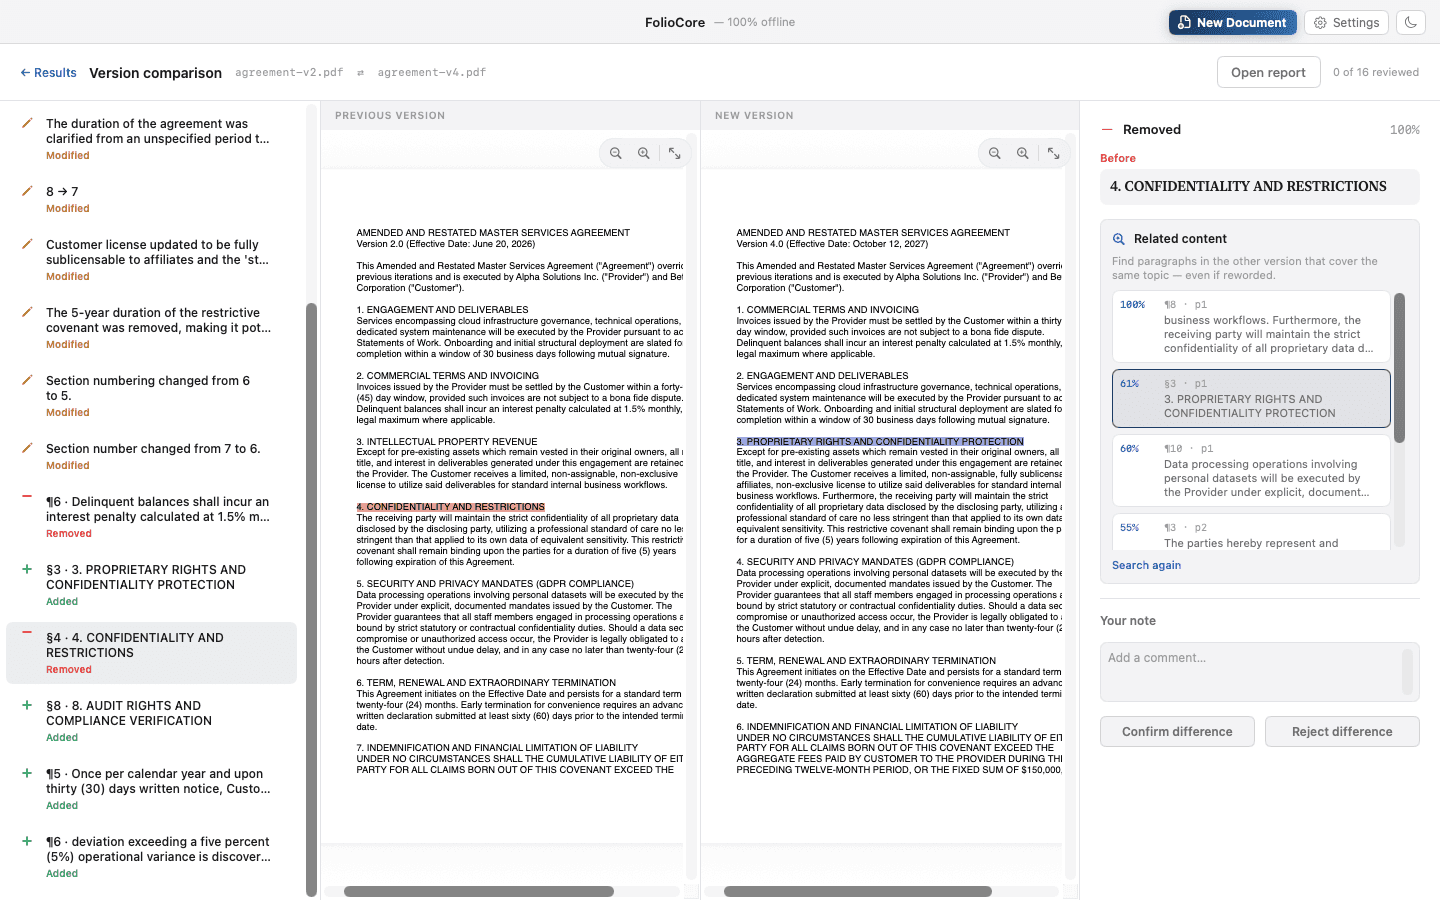Image resolution: width=1440 pixels, height=900 pixels.
Task: Click highlighted '3. PROPRIETARY RIGHTS' heading in new version
Action: tap(880, 441)
